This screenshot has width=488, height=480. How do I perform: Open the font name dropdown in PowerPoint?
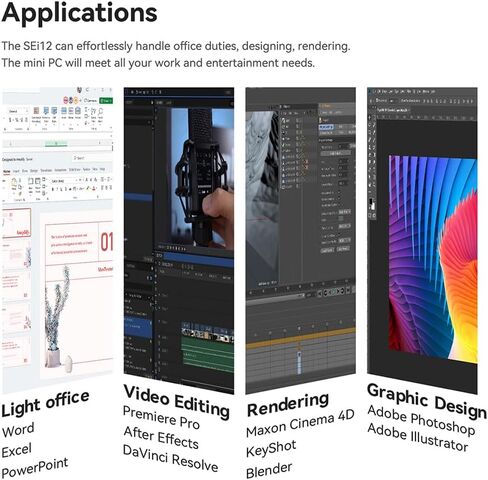pos(63,181)
